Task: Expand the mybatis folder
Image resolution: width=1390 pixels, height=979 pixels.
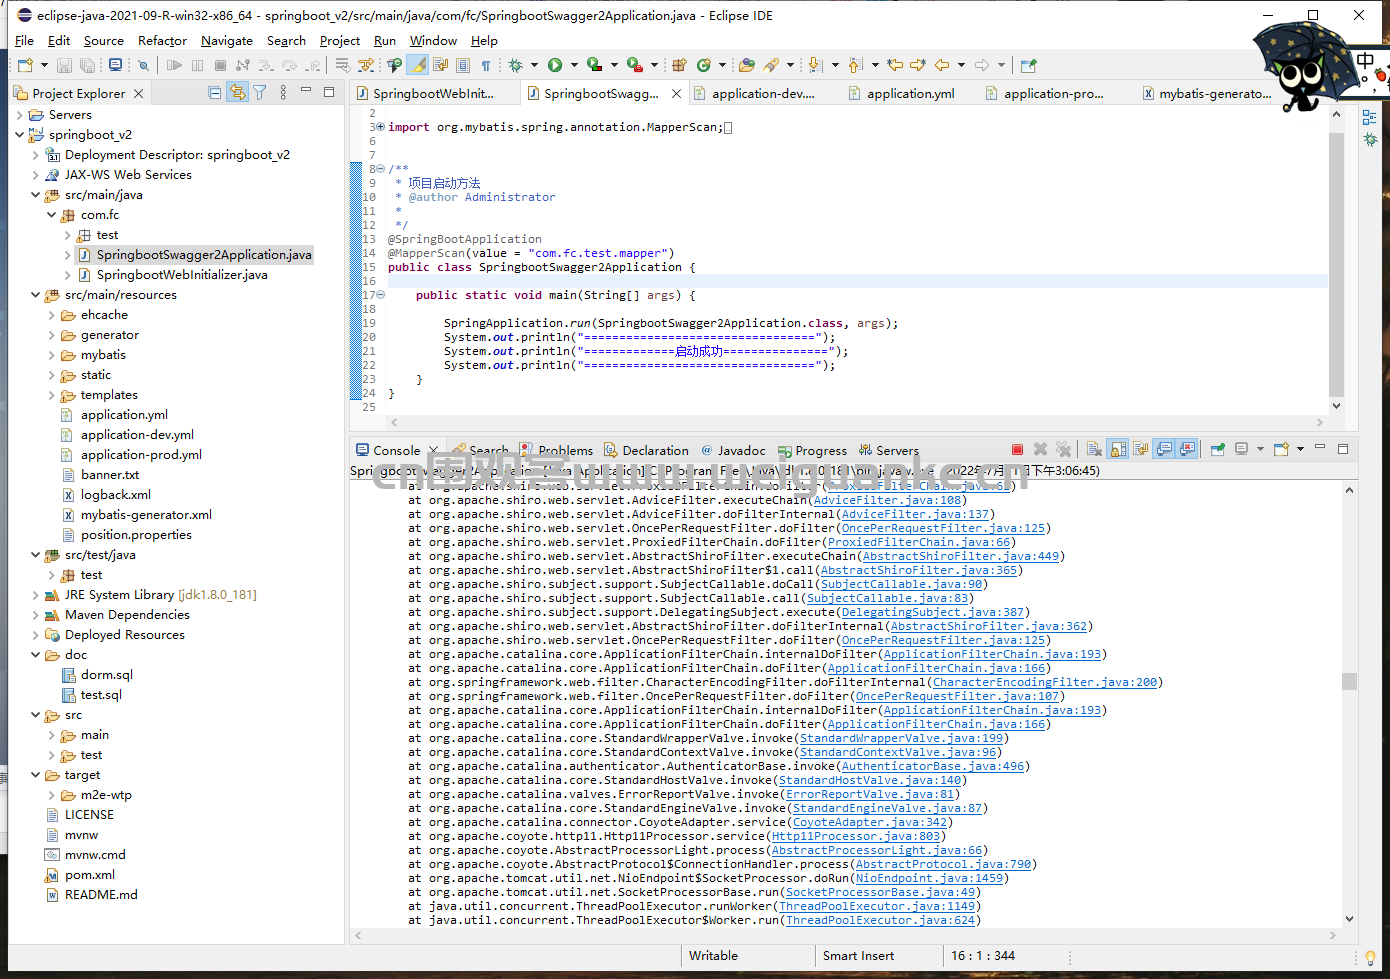Action: point(52,355)
